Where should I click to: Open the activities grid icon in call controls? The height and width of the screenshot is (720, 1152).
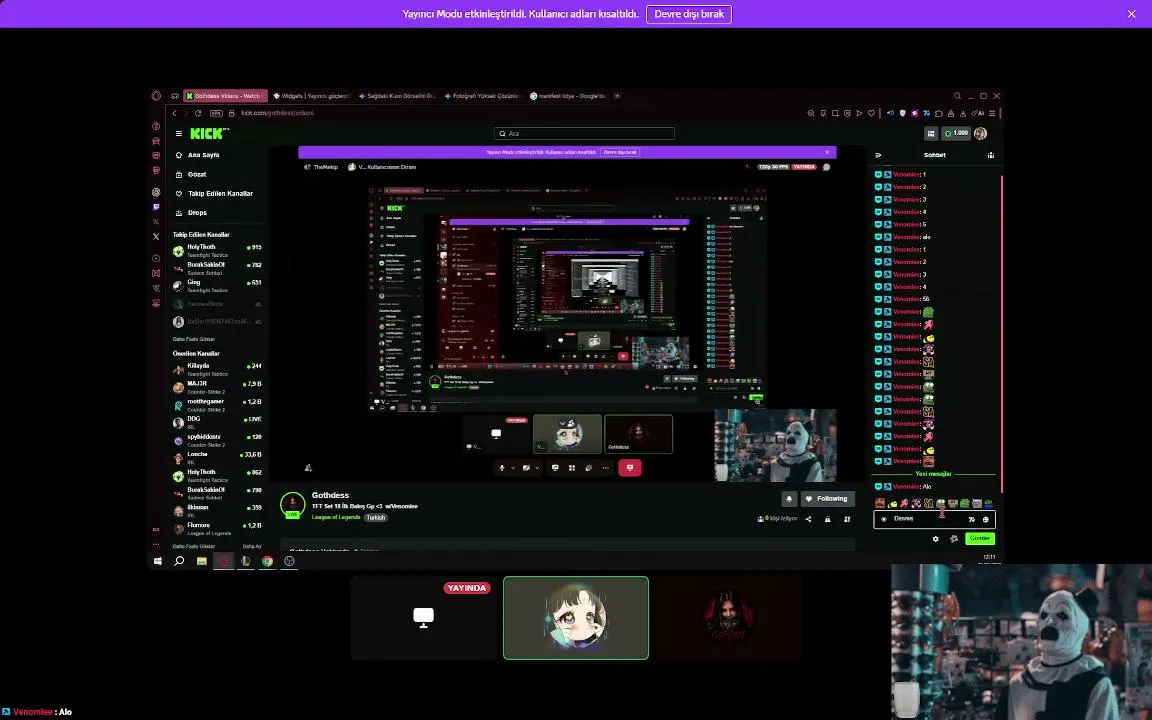point(572,468)
